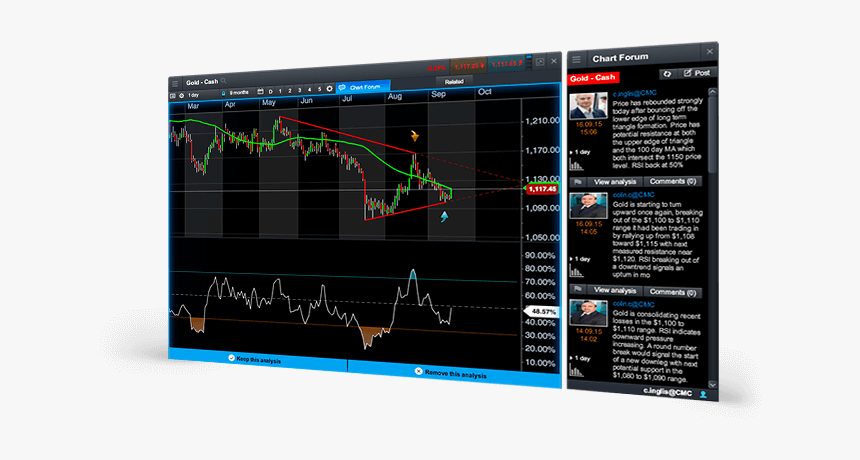Click the calendar date-range icon
Viewport: 860px width, 460px height.
coord(261,92)
